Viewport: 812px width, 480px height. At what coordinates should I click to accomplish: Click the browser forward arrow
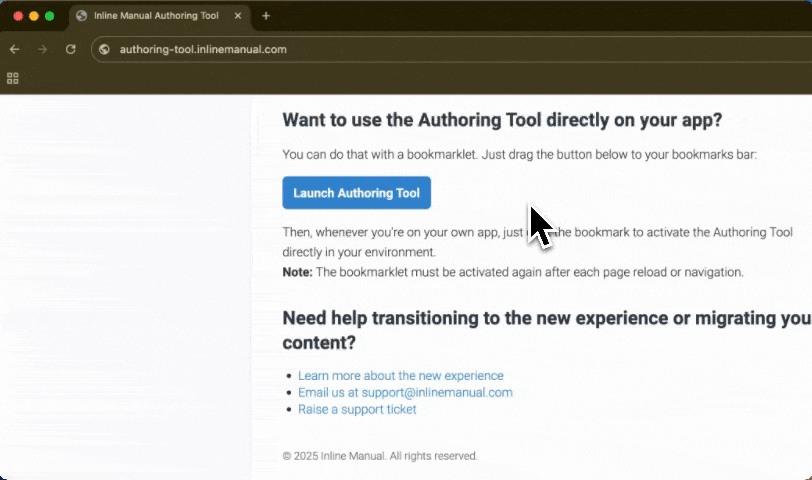point(42,49)
